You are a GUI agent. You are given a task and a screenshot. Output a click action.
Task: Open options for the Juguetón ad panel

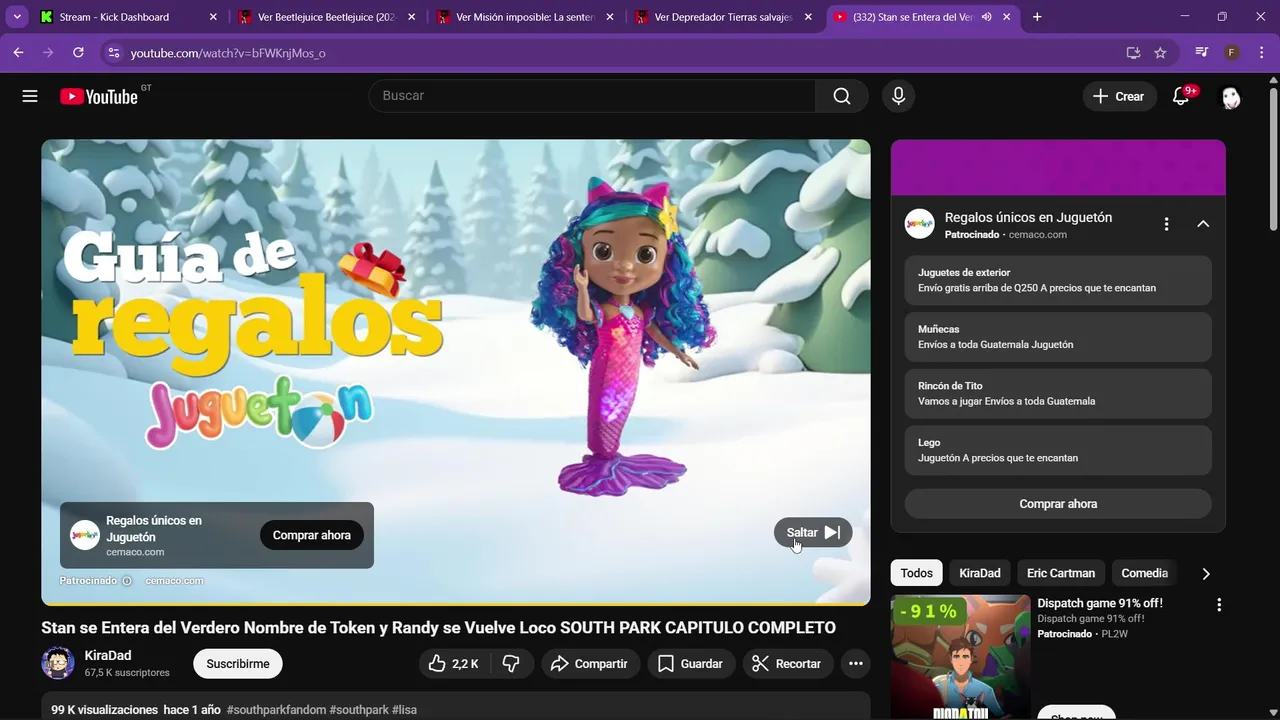tap(1166, 224)
